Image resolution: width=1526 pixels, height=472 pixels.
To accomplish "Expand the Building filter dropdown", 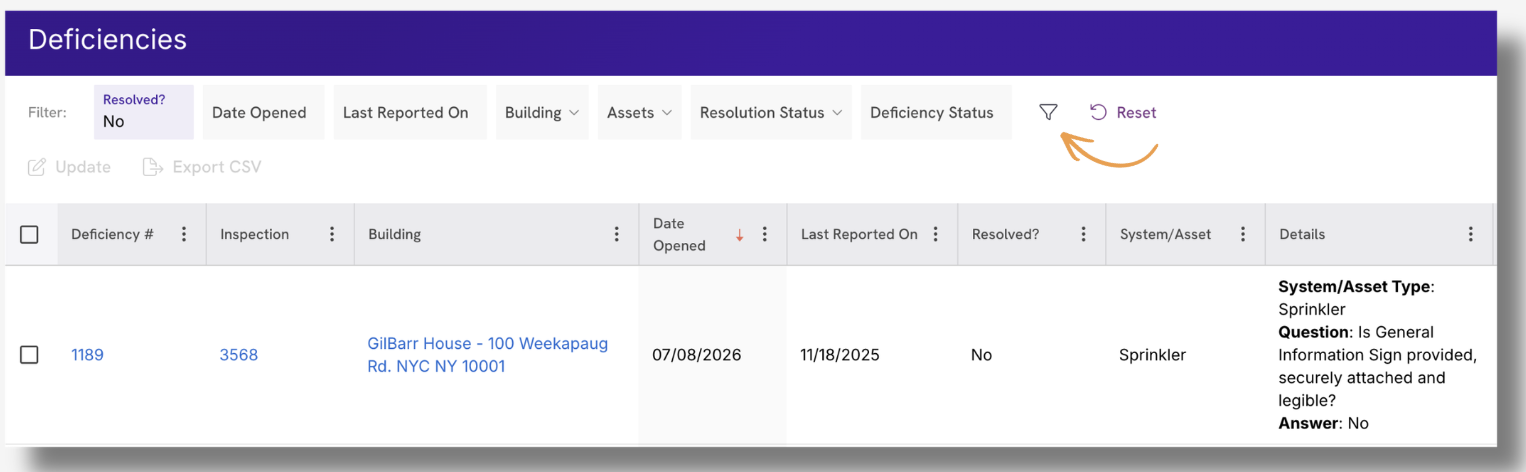I will (542, 112).
